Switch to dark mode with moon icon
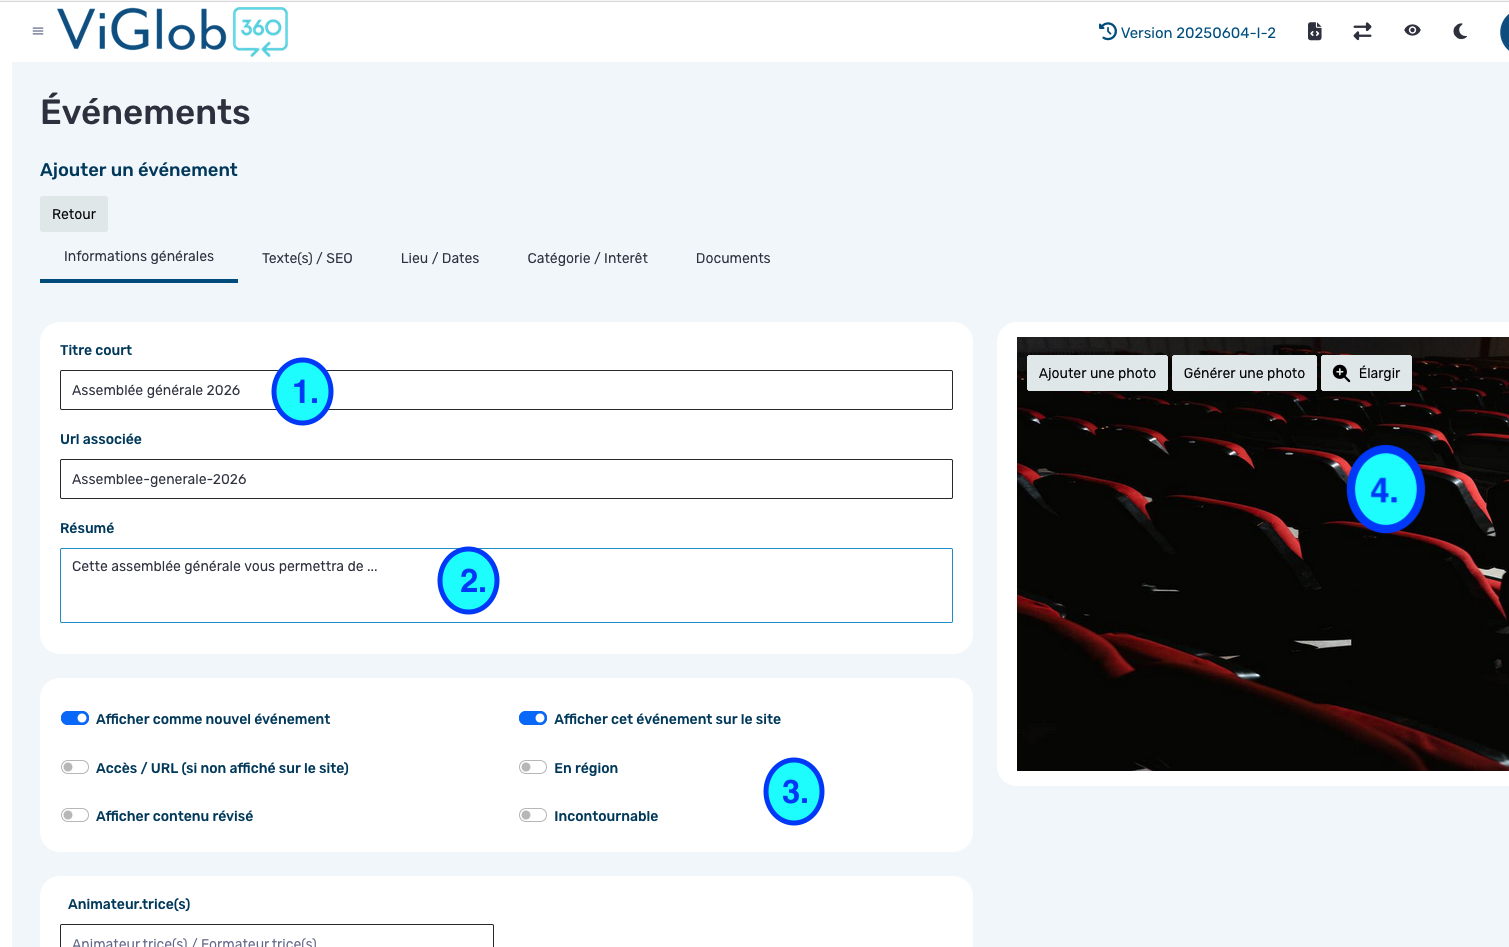This screenshot has height=947, width=1509. [1460, 32]
